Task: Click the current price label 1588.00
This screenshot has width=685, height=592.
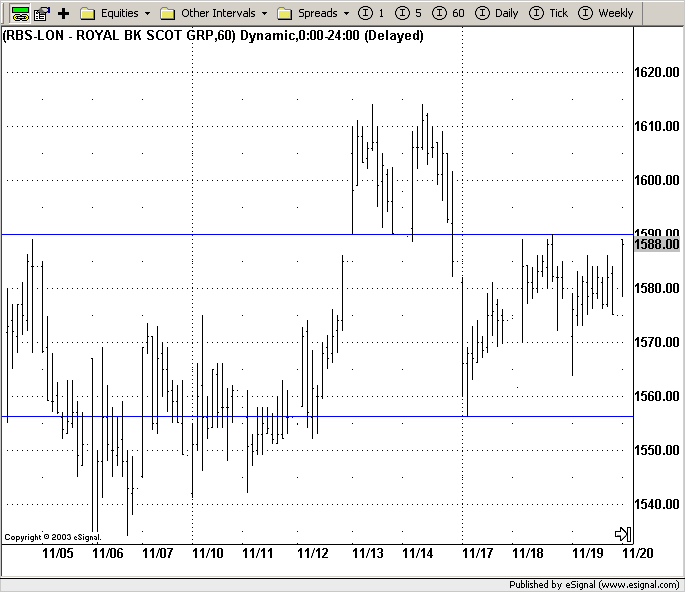Action: click(657, 244)
